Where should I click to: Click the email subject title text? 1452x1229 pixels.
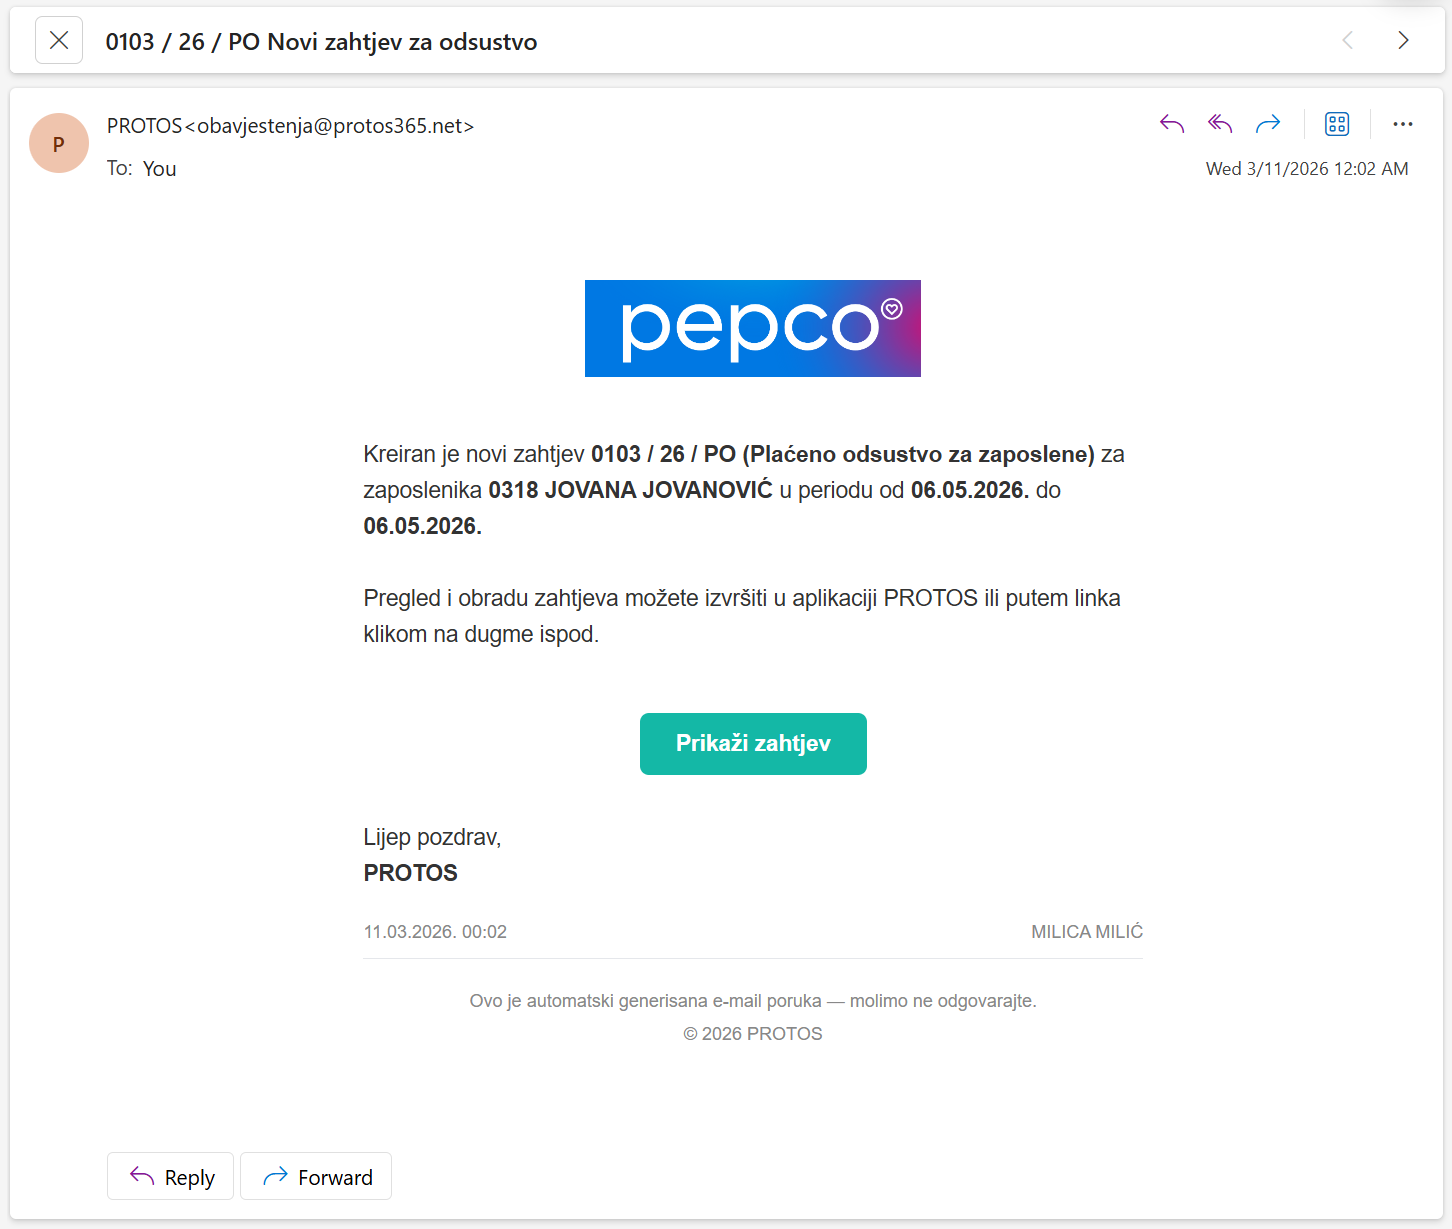click(x=321, y=42)
